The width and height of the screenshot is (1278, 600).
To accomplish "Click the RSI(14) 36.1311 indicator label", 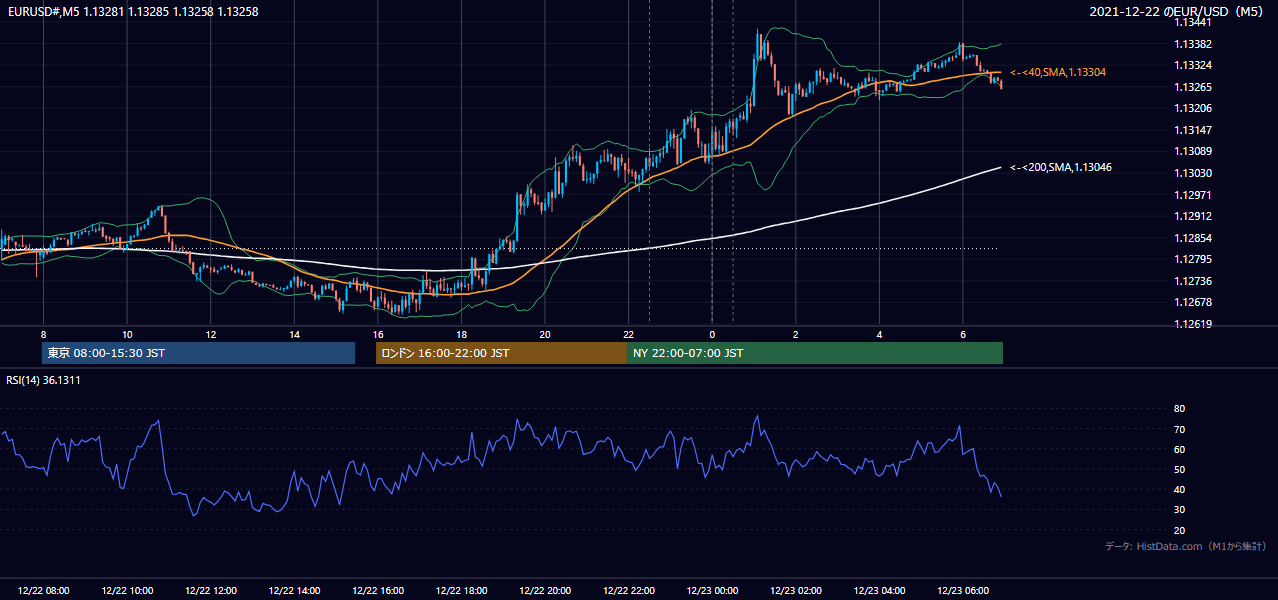I will pyautogui.click(x=43, y=380).
